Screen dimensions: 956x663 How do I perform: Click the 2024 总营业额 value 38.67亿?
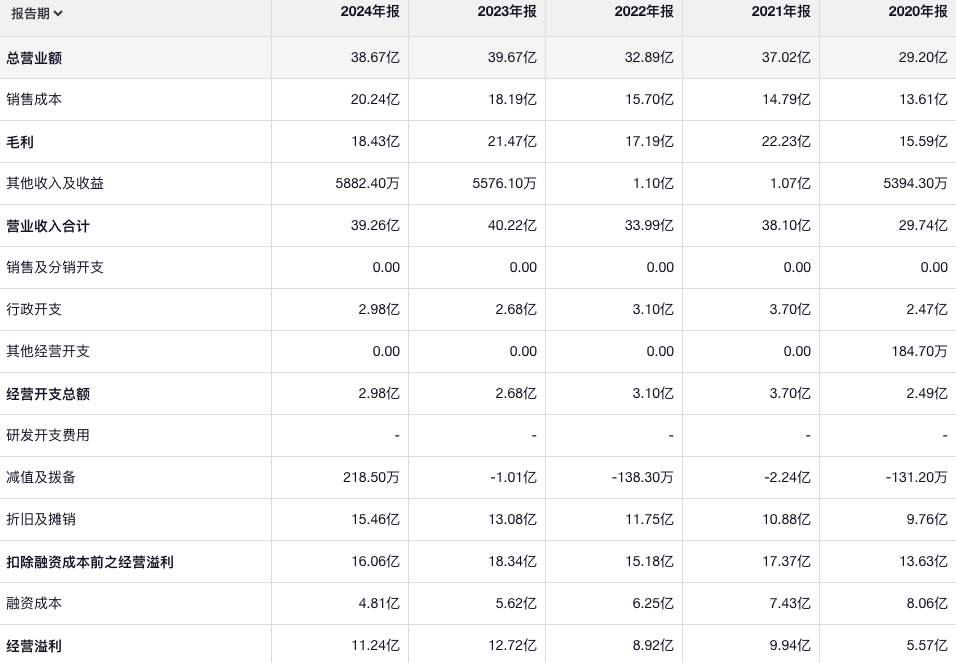pyautogui.click(x=375, y=58)
